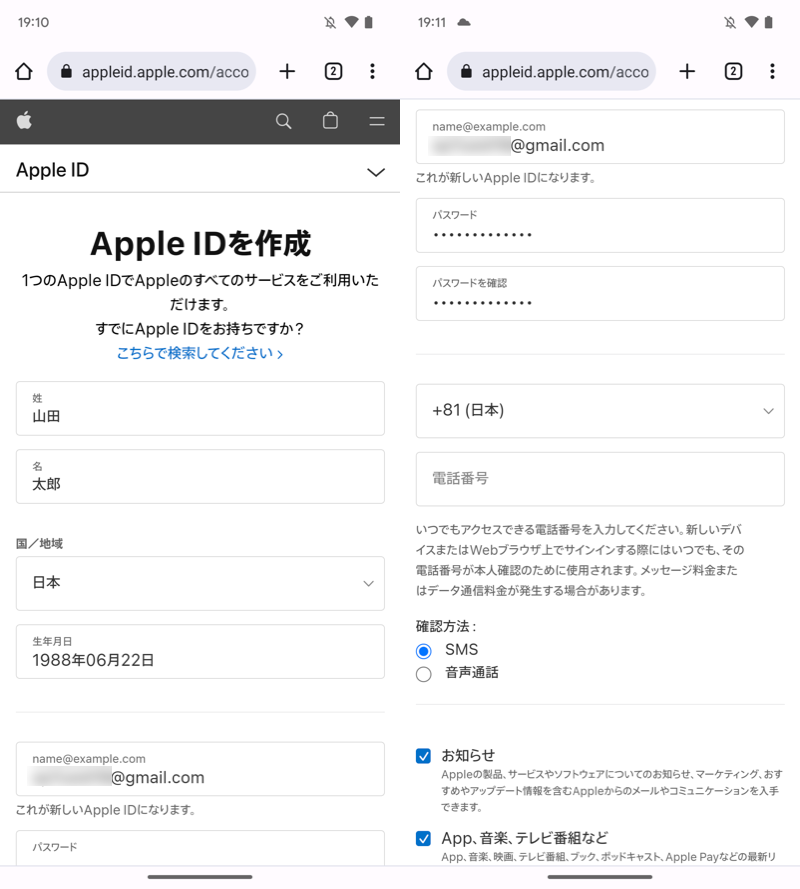Click the Apple logo in the navigation bar
The width and height of the screenshot is (800, 889).
point(24,121)
